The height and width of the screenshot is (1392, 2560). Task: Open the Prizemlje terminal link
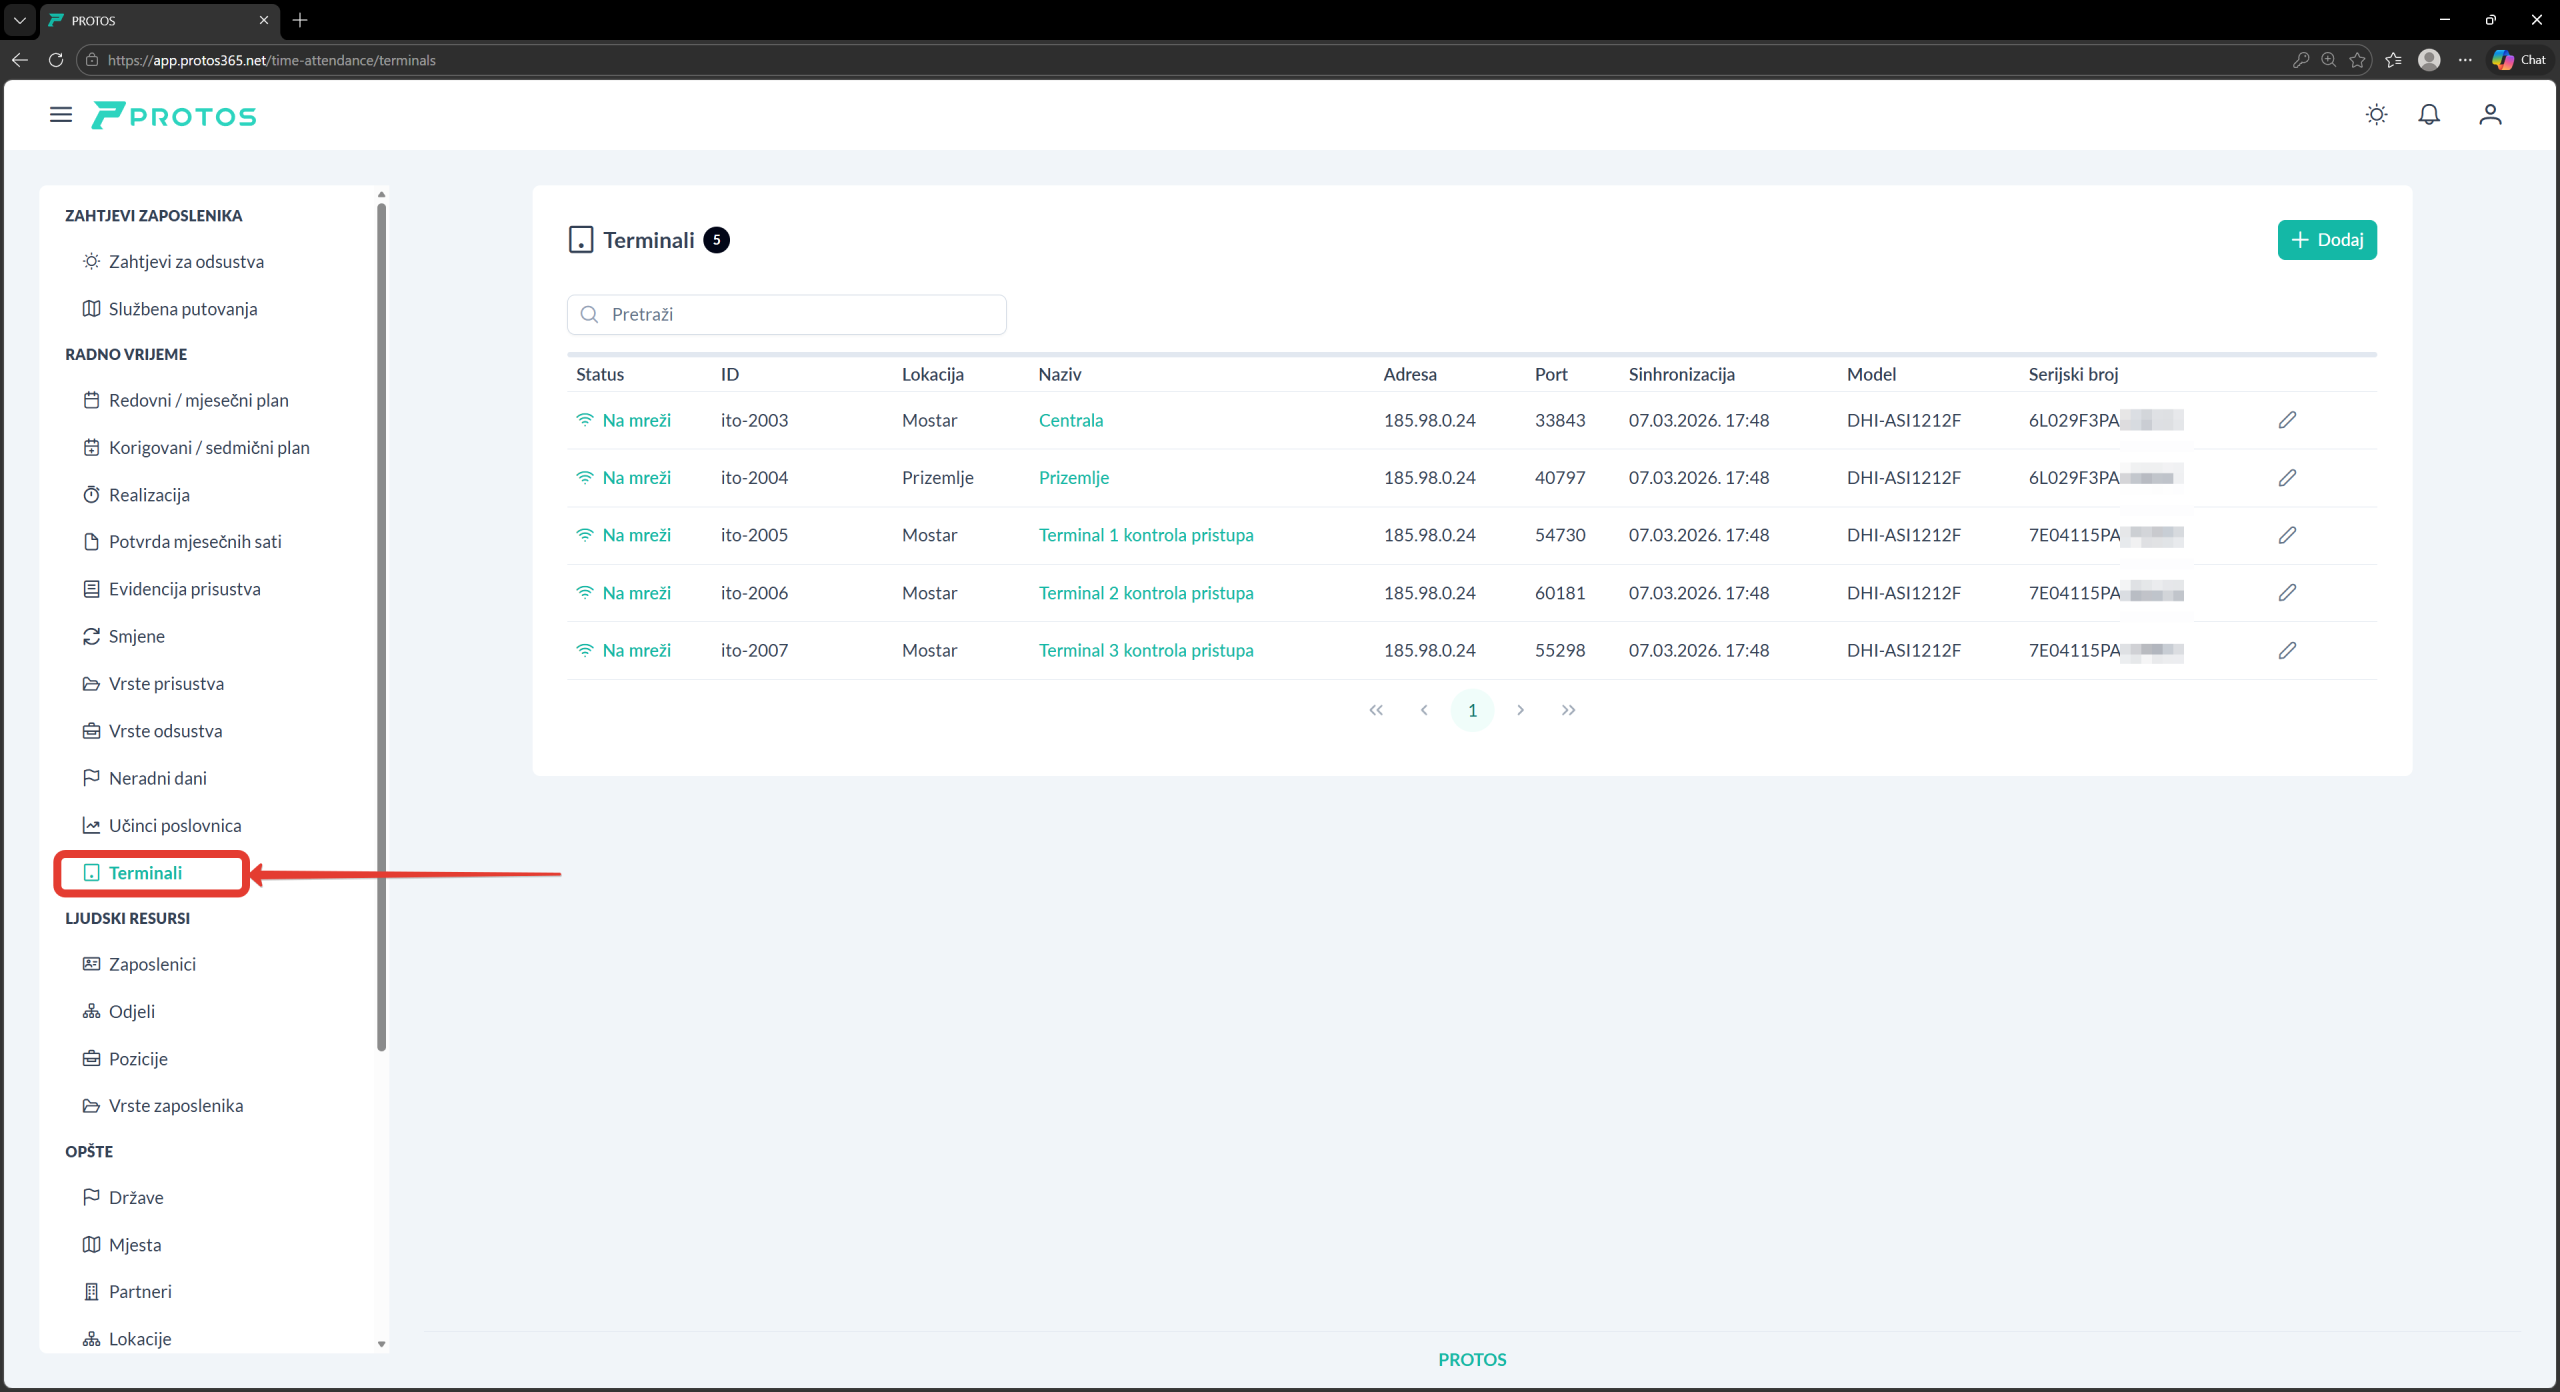pyautogui.click(x=1073, y=478)
